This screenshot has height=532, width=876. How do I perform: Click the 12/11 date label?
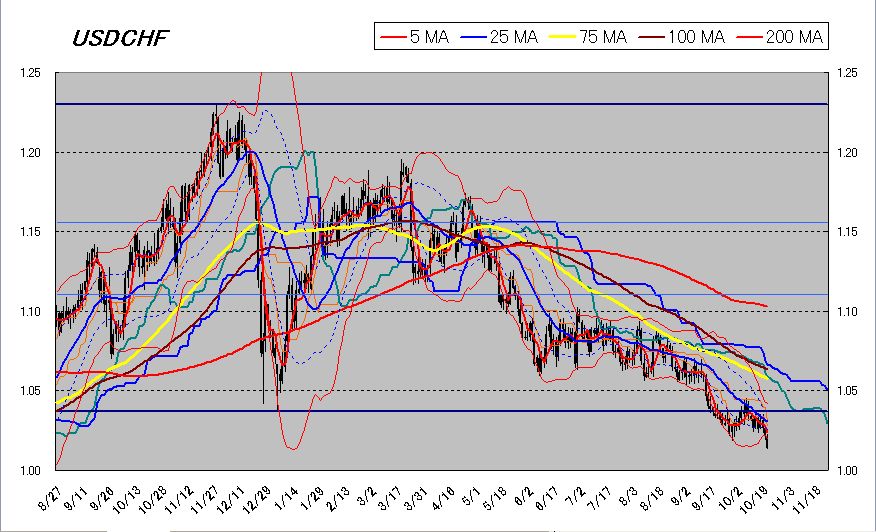click(229, 500)
